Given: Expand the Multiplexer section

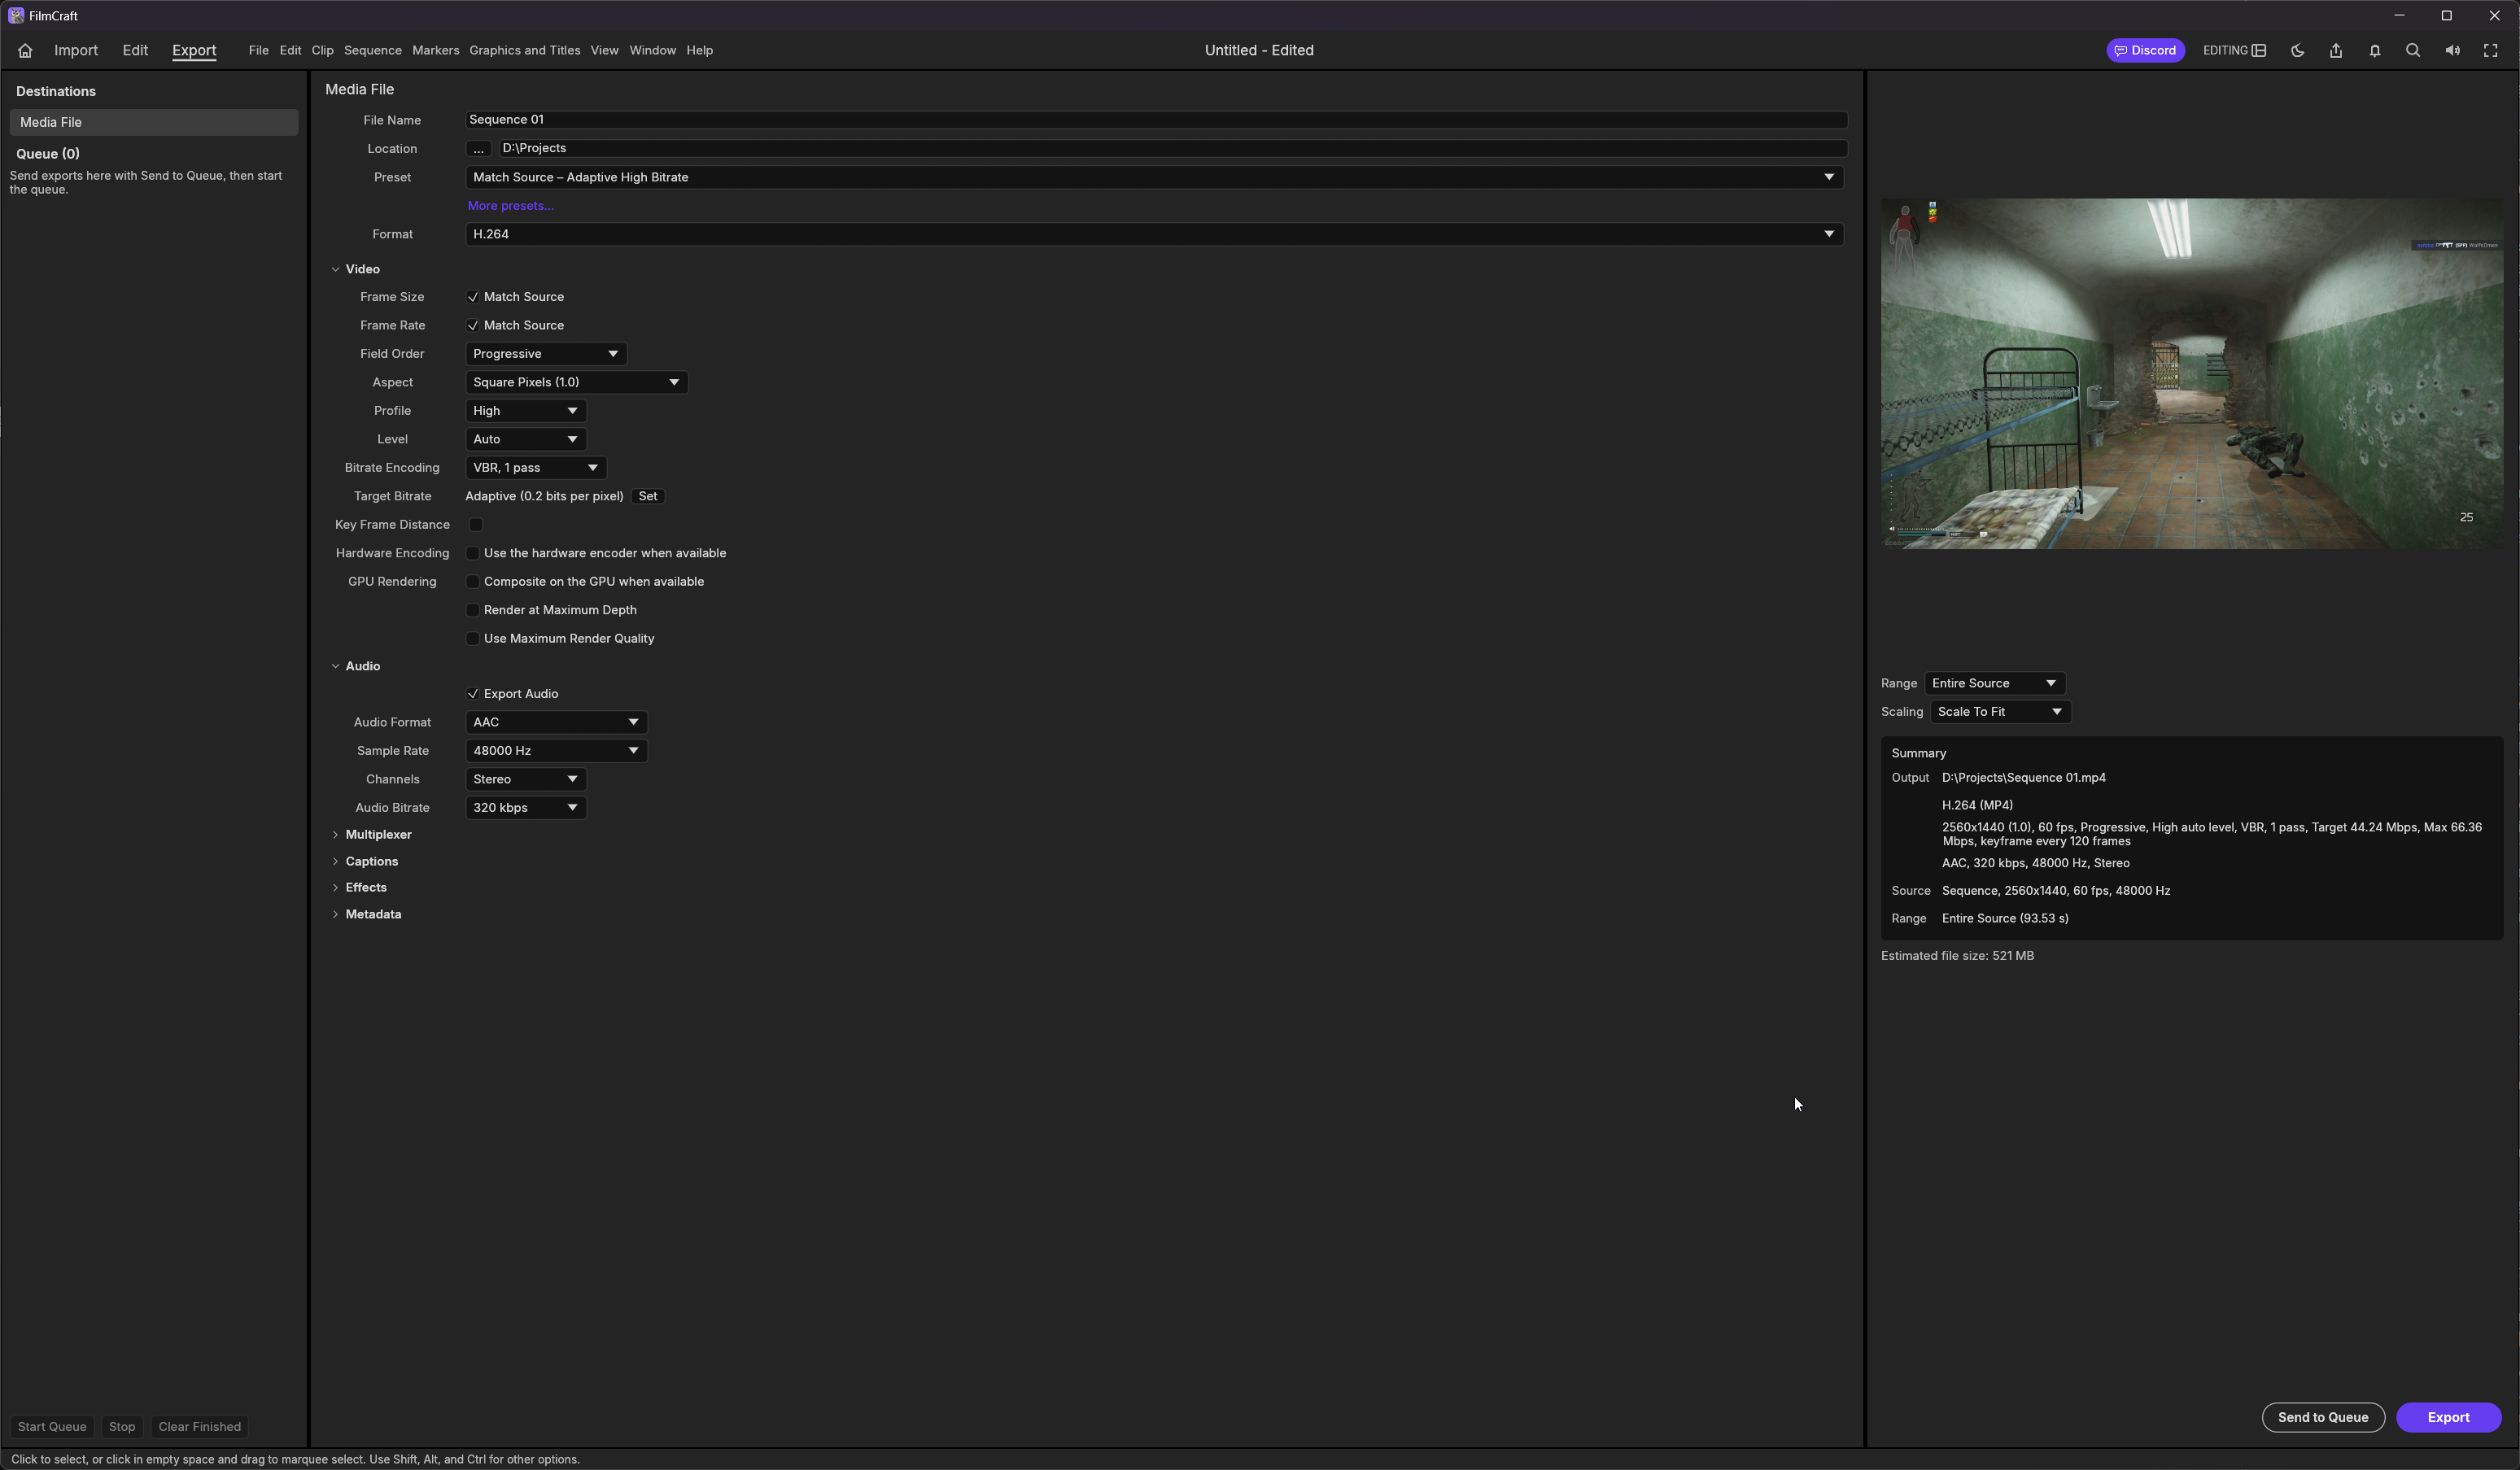Looking at the screenshot, I should pyautogui.click(x=336, y=834).
